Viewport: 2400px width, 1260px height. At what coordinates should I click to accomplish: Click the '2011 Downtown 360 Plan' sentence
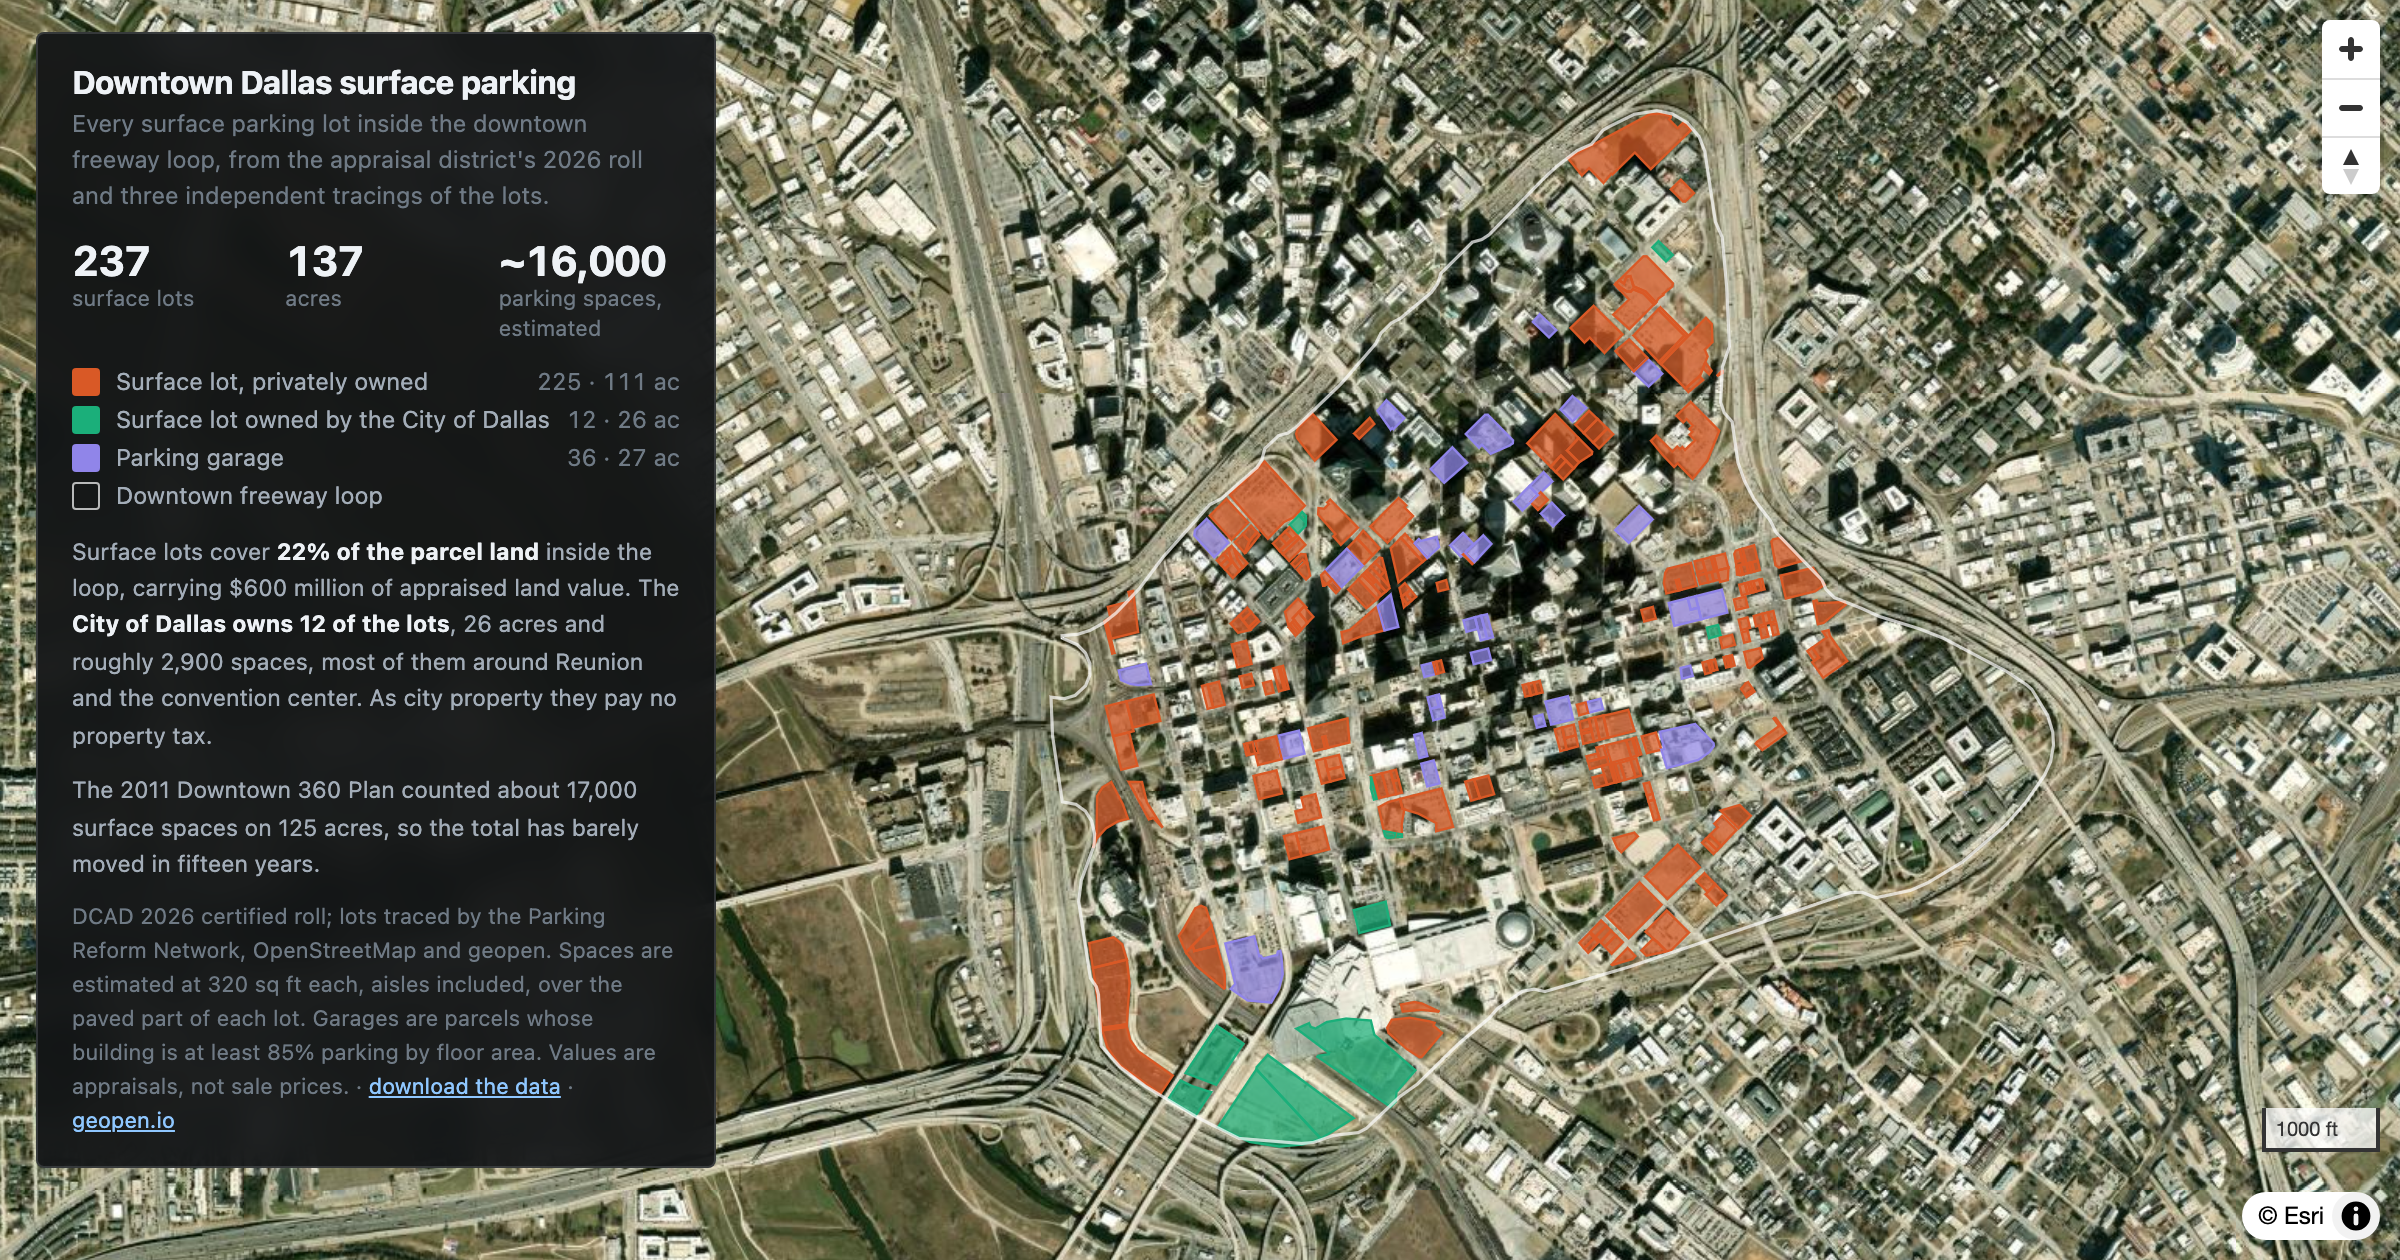coord(355,827)
